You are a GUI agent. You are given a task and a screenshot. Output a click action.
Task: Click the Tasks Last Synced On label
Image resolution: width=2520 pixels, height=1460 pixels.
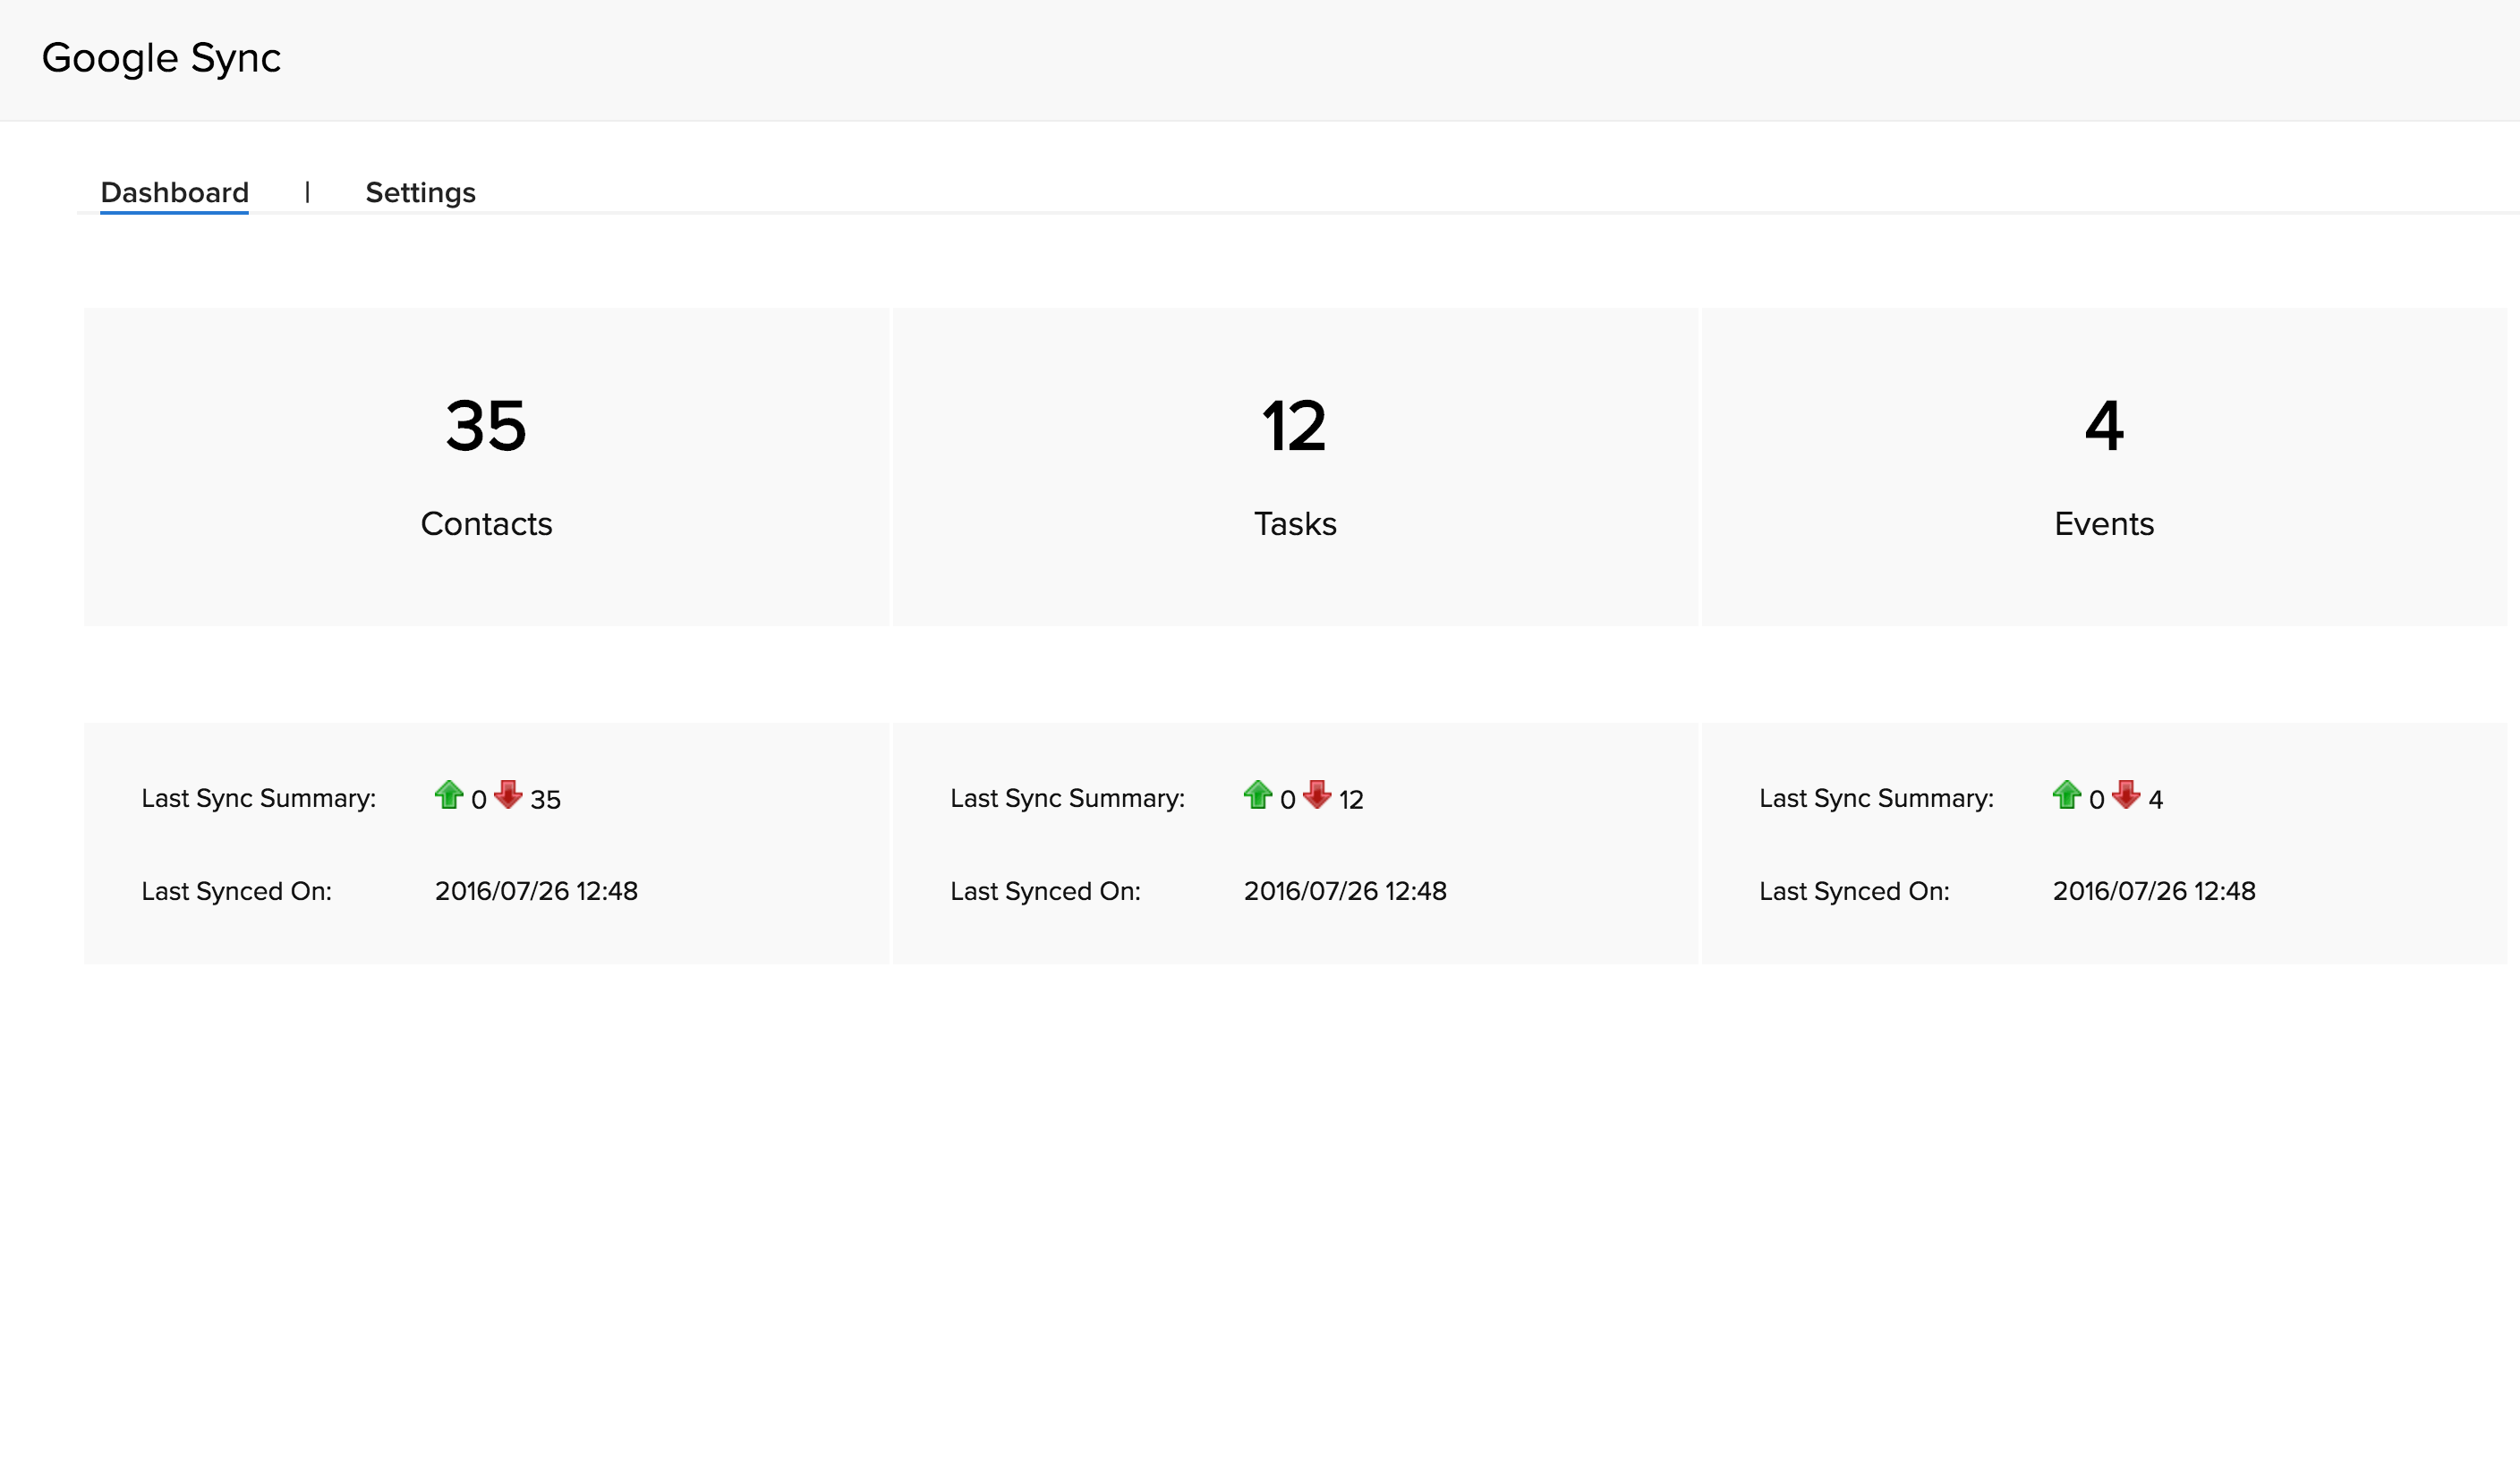[1046, 891]
